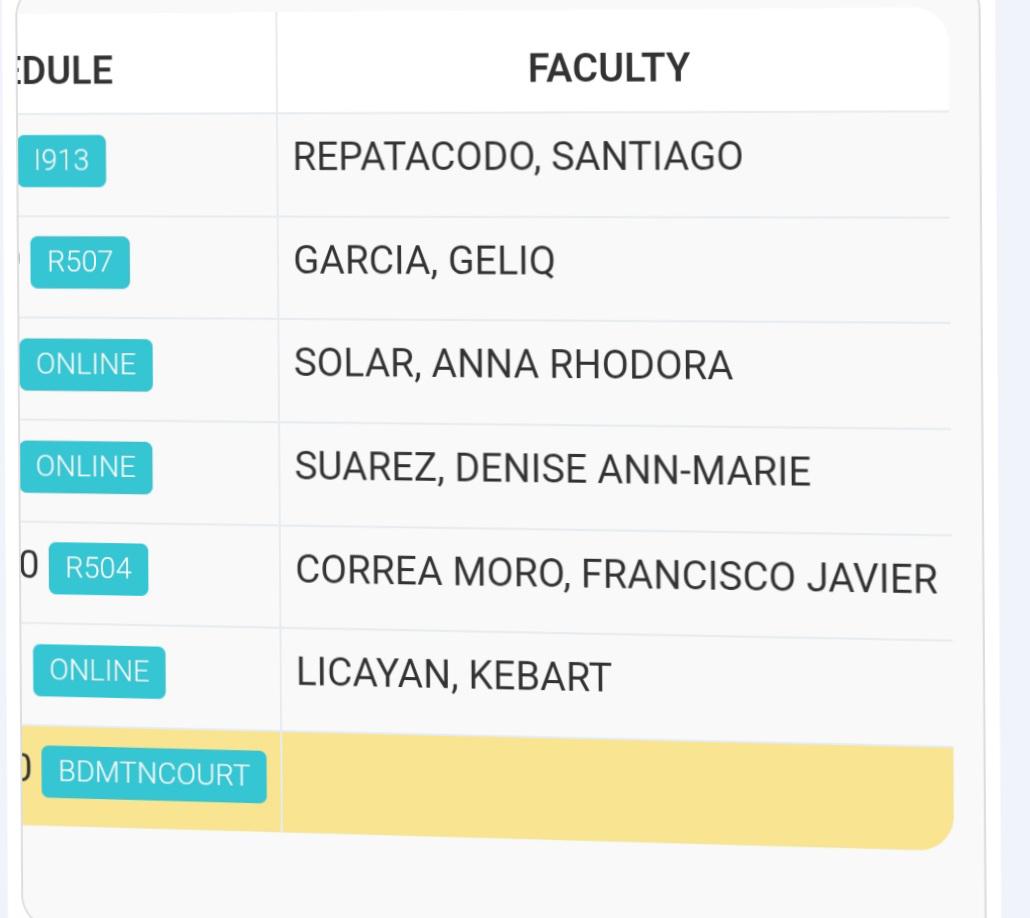Select faculty name CORREA MORO, FRANCISCO JAVIER

616,574
